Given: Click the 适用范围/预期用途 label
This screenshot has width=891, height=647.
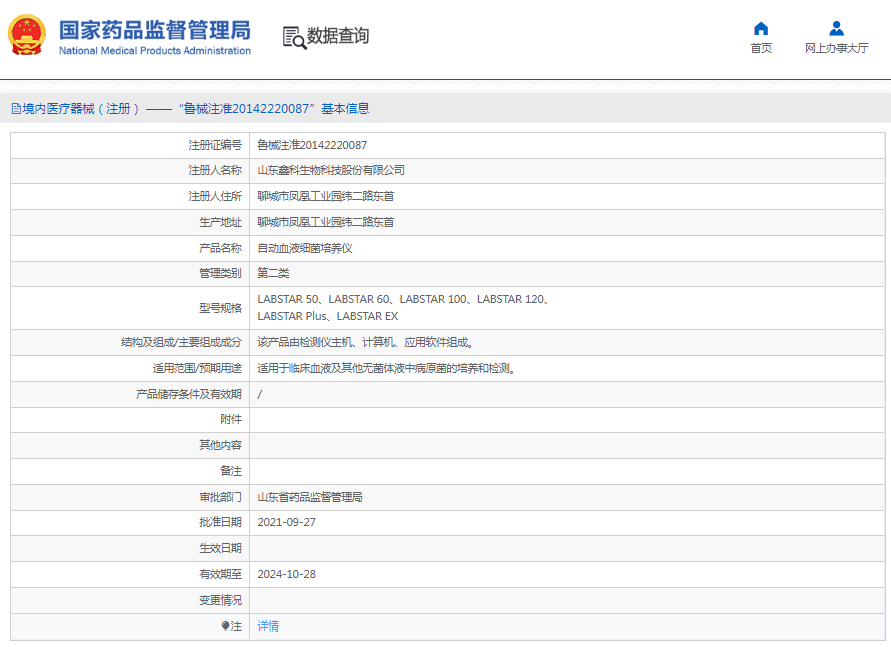Looking at the screenshot, I should pyautogui.click(x=197, y=368).
